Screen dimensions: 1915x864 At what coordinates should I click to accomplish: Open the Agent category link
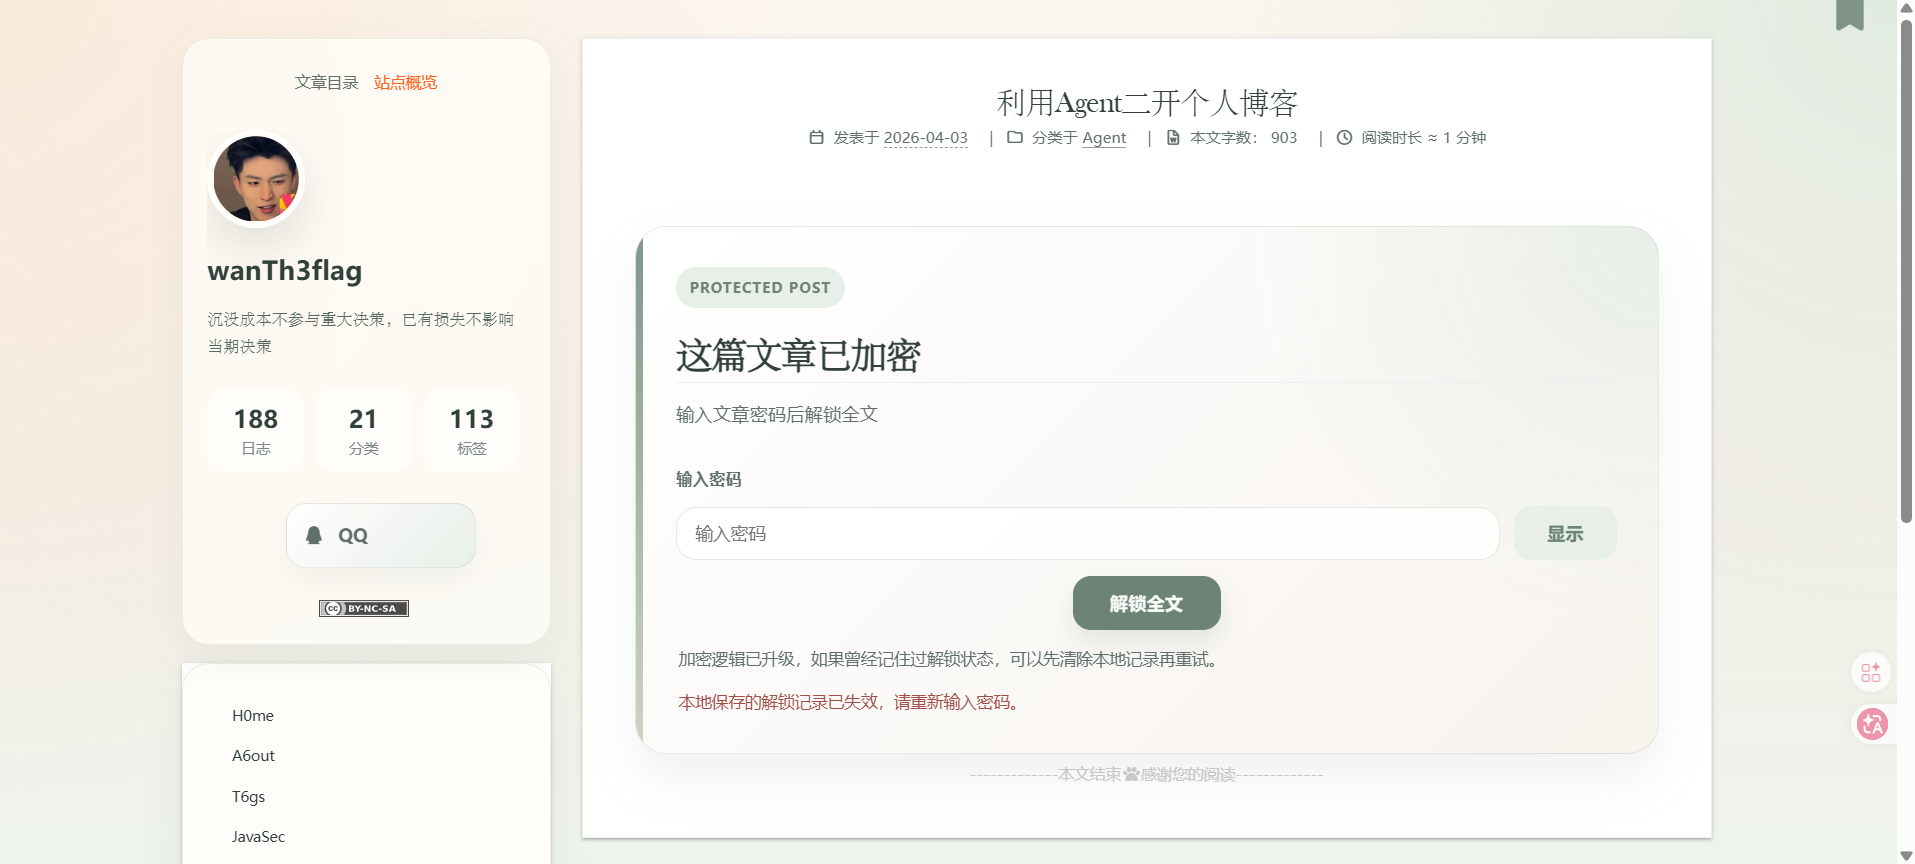1103,138
